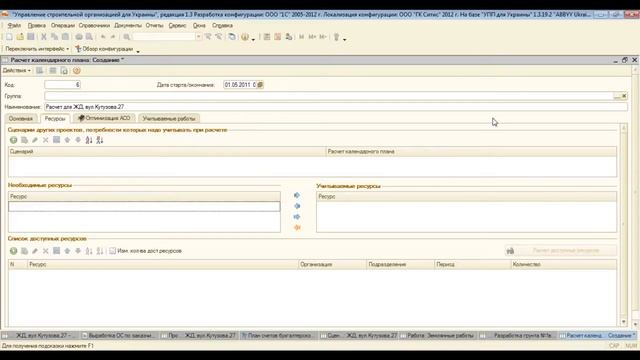Click third blue transfer arrow between resource lists
This screenshot has height=360, width=640.
pyautogui.click(x=297, y=217)
